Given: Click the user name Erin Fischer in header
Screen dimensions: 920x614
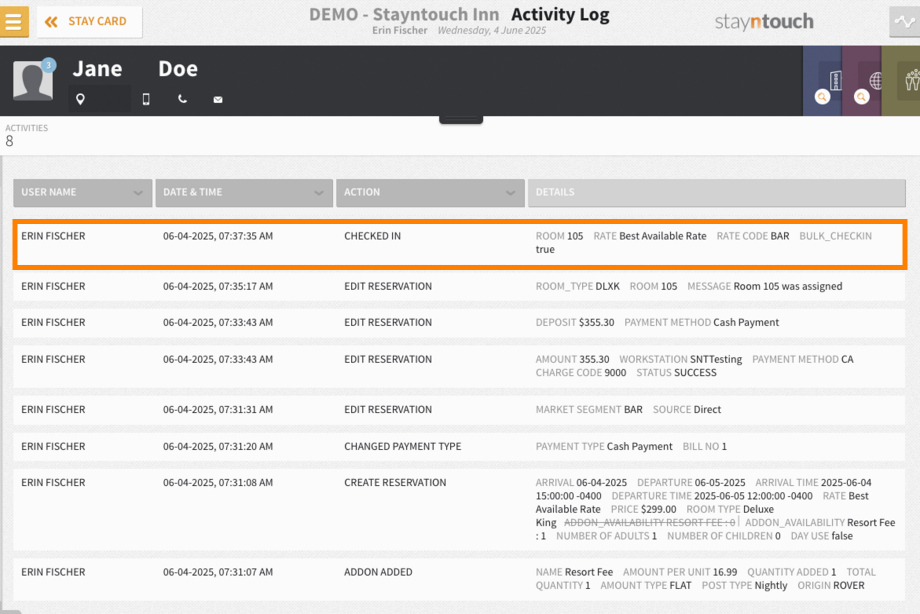Looking at the screenshot, I should 400,31.
